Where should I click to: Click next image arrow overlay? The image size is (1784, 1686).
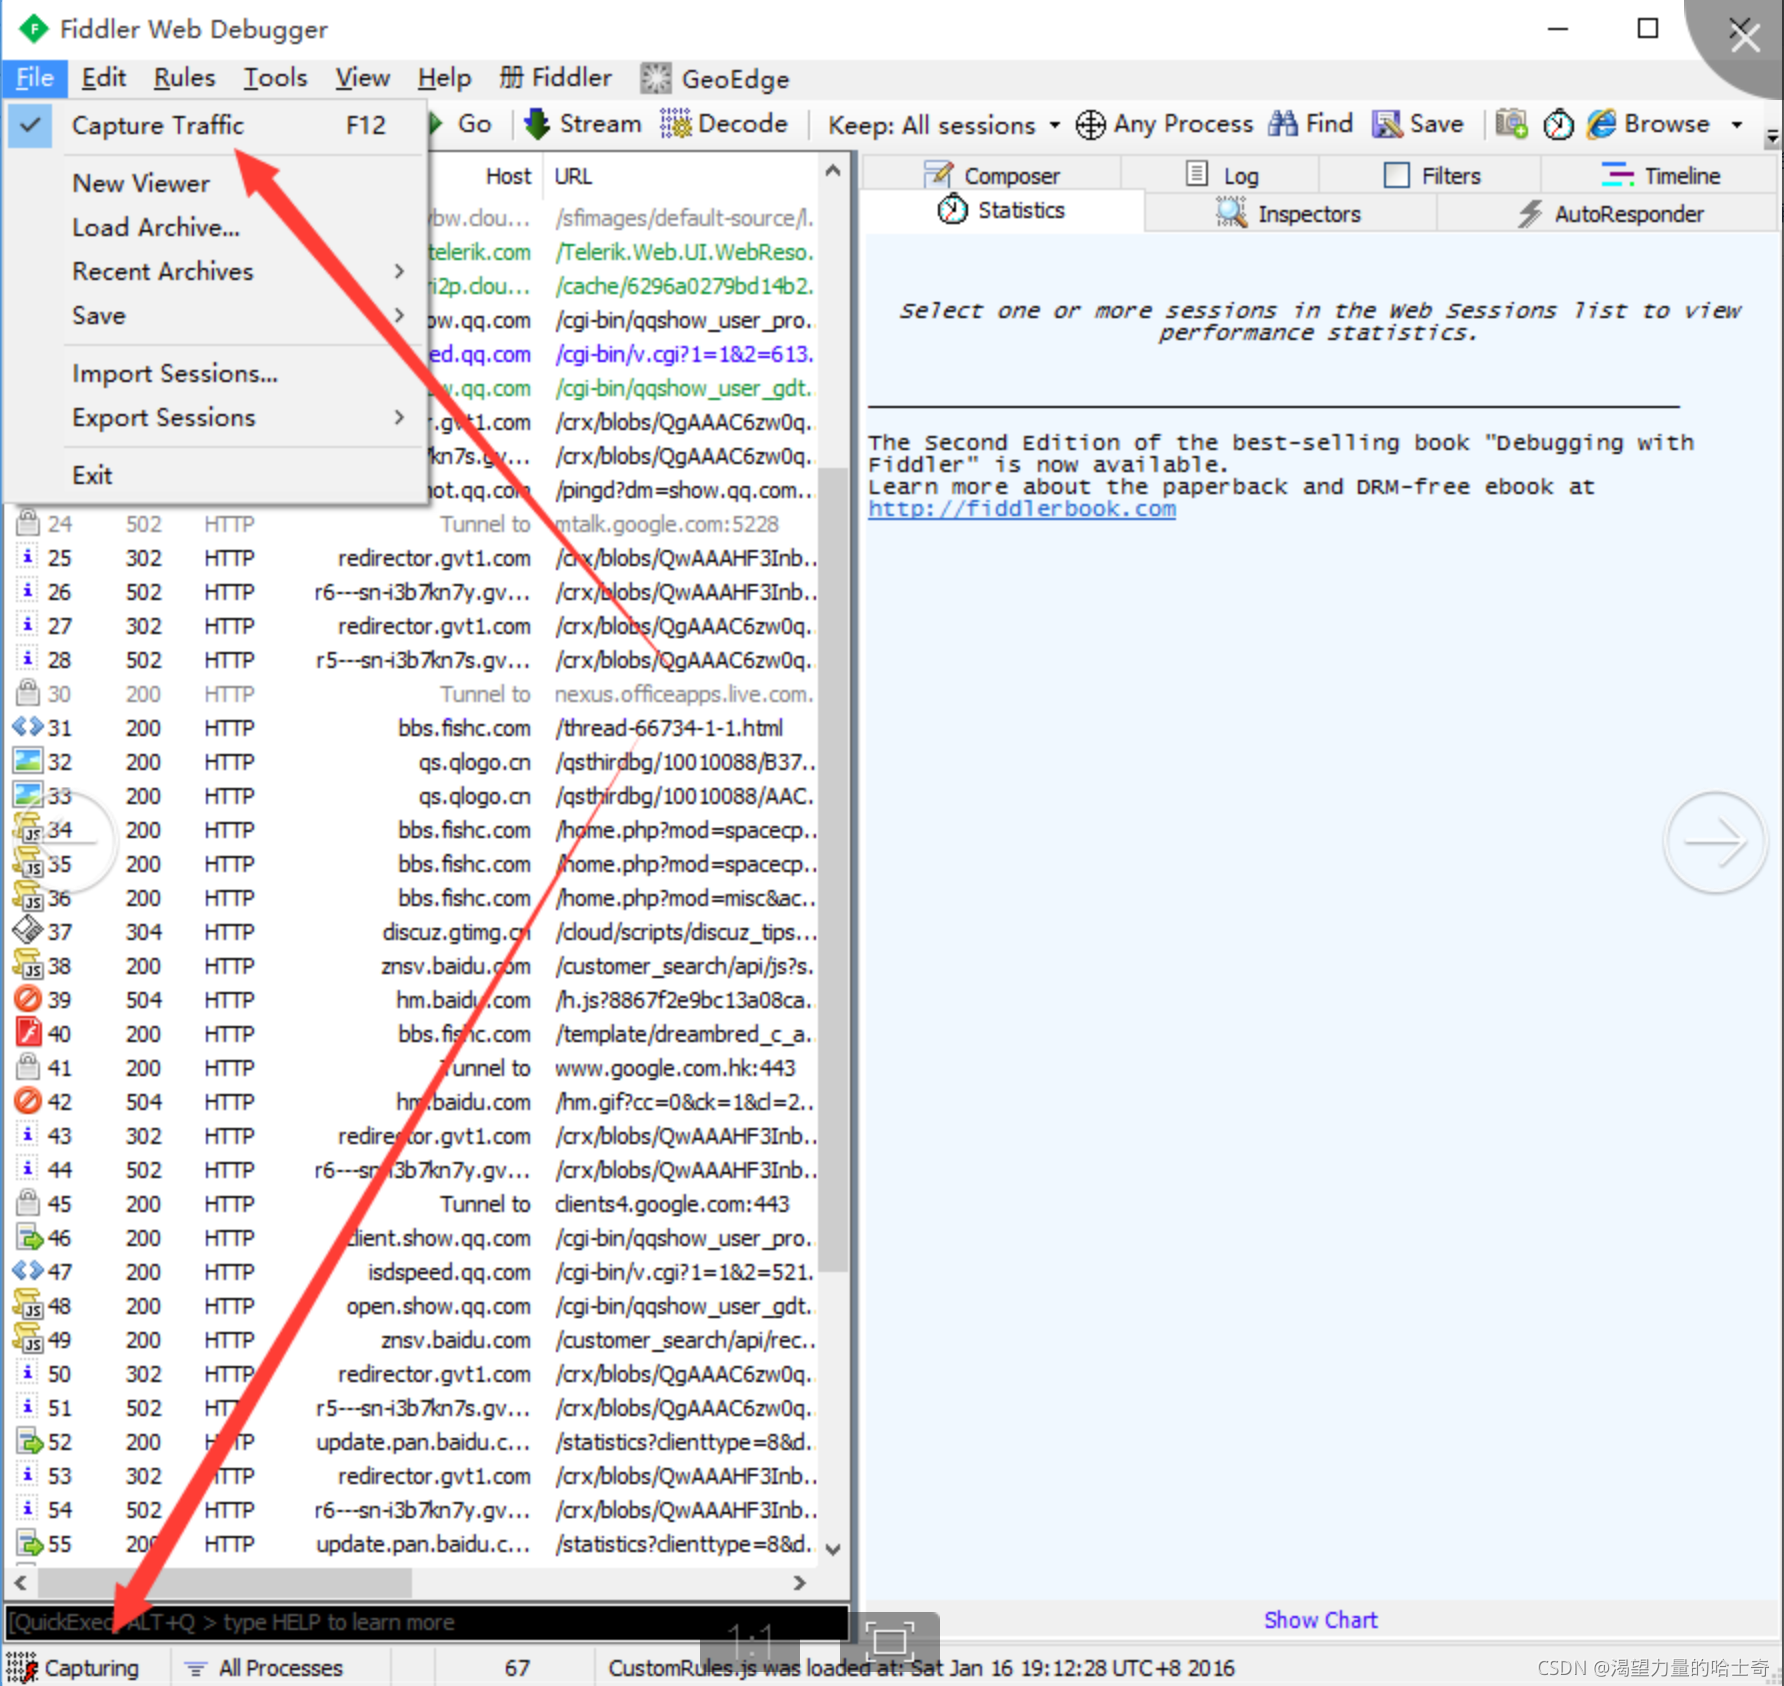1714,842
